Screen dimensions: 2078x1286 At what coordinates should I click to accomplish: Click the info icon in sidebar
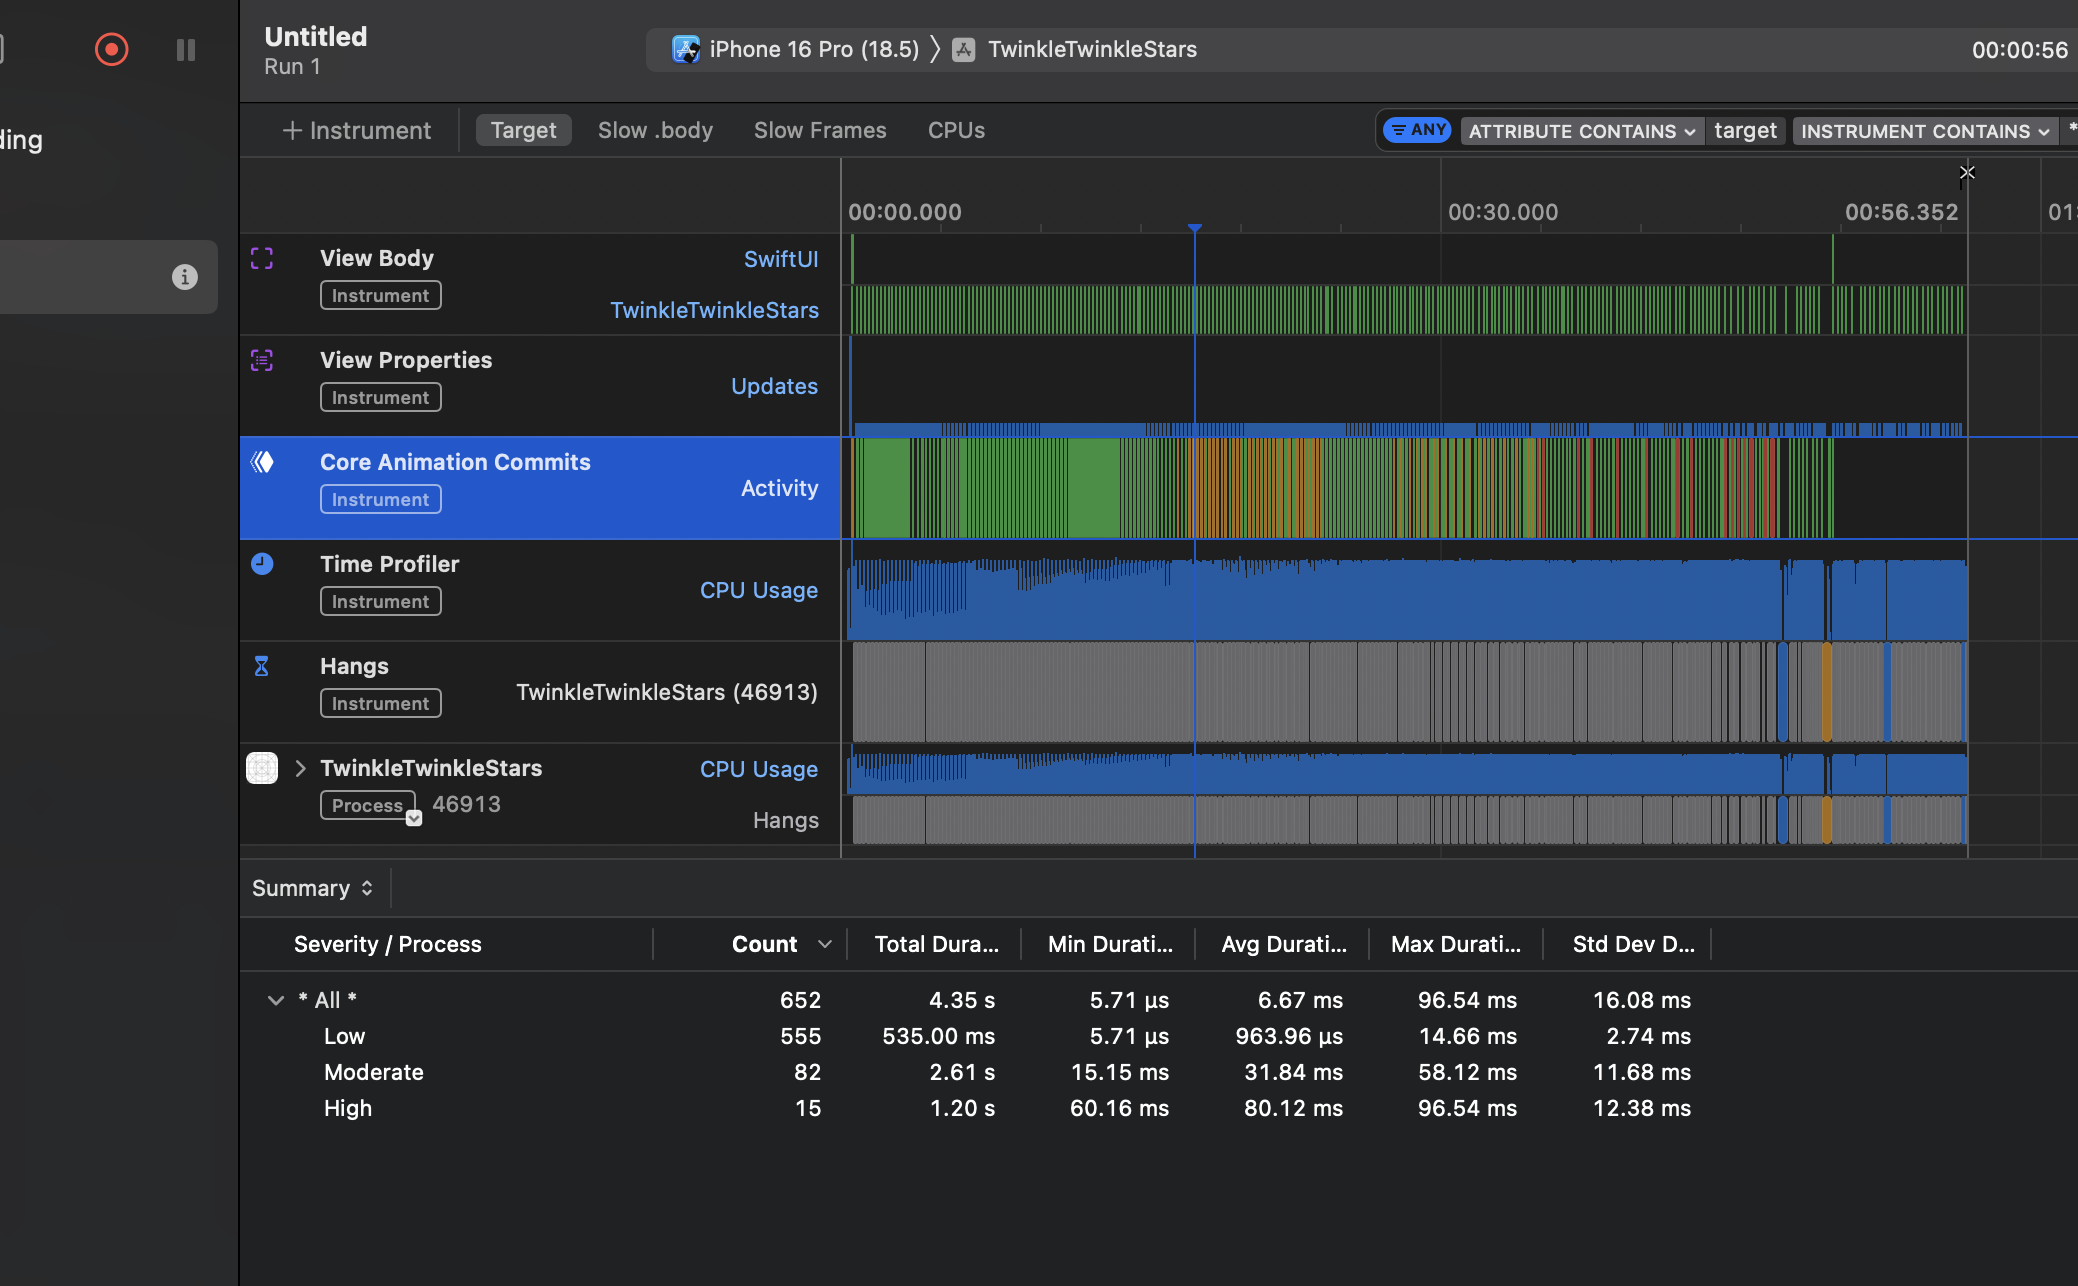(x=184, y=277)
